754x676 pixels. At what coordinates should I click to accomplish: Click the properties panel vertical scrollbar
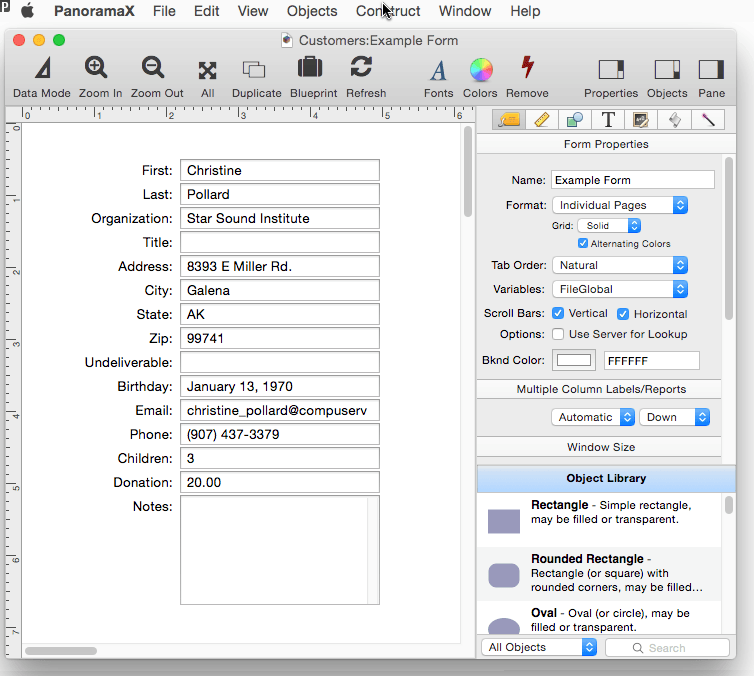pyautogui.click(x=729, y=239)
